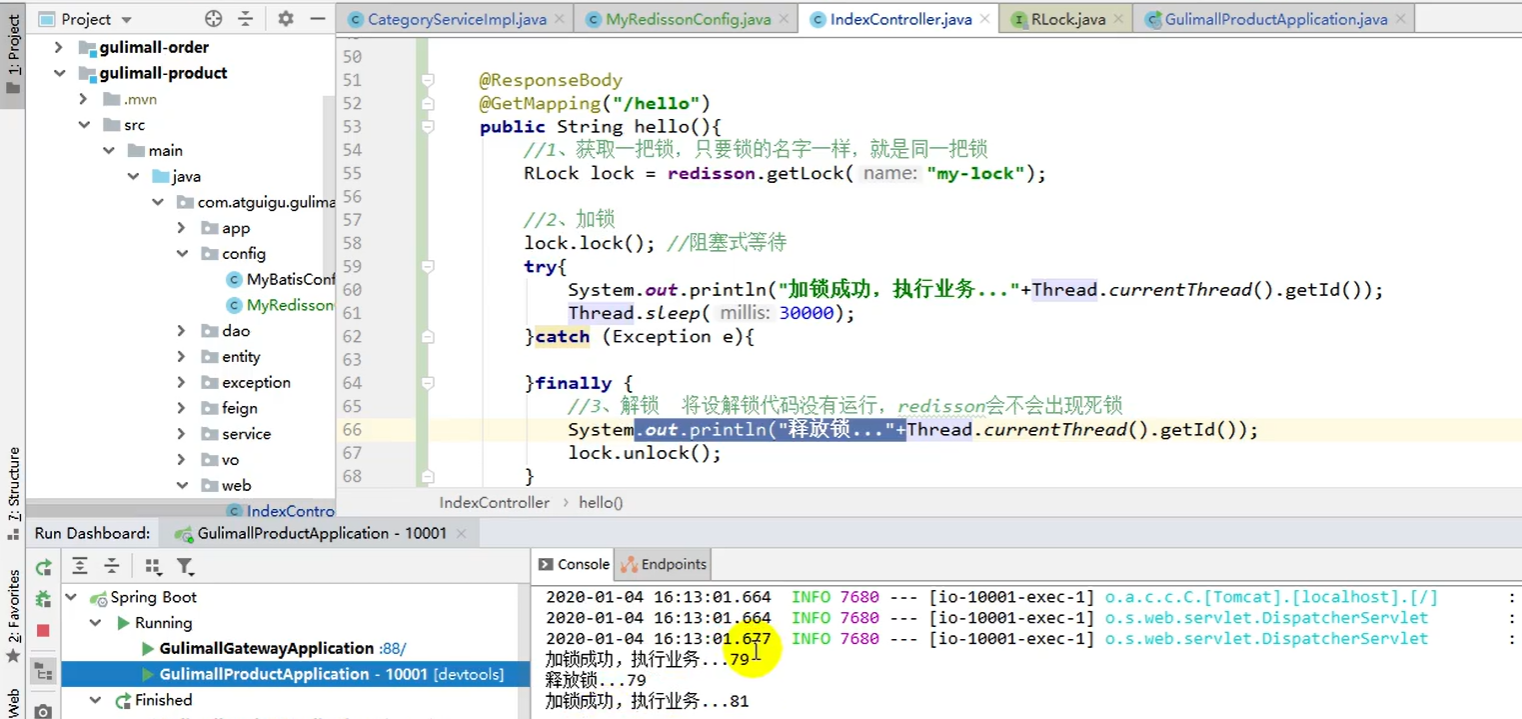Collapse the main folder
Screen dimensions: 1522x719
click(x=108, y=150)
